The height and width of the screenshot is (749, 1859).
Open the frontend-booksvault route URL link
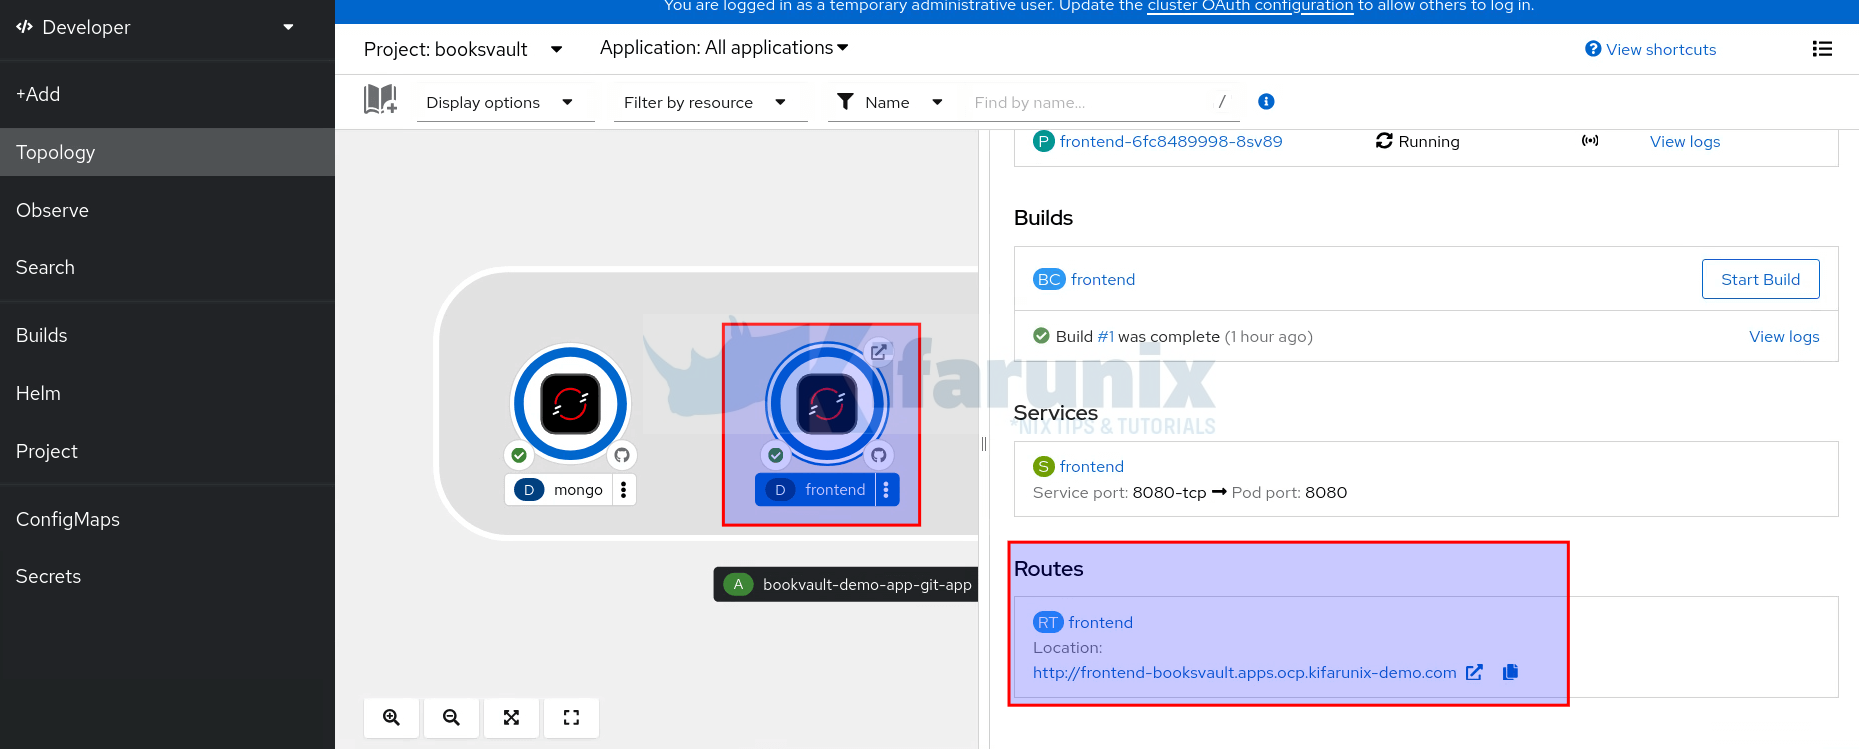[1244, 672]
